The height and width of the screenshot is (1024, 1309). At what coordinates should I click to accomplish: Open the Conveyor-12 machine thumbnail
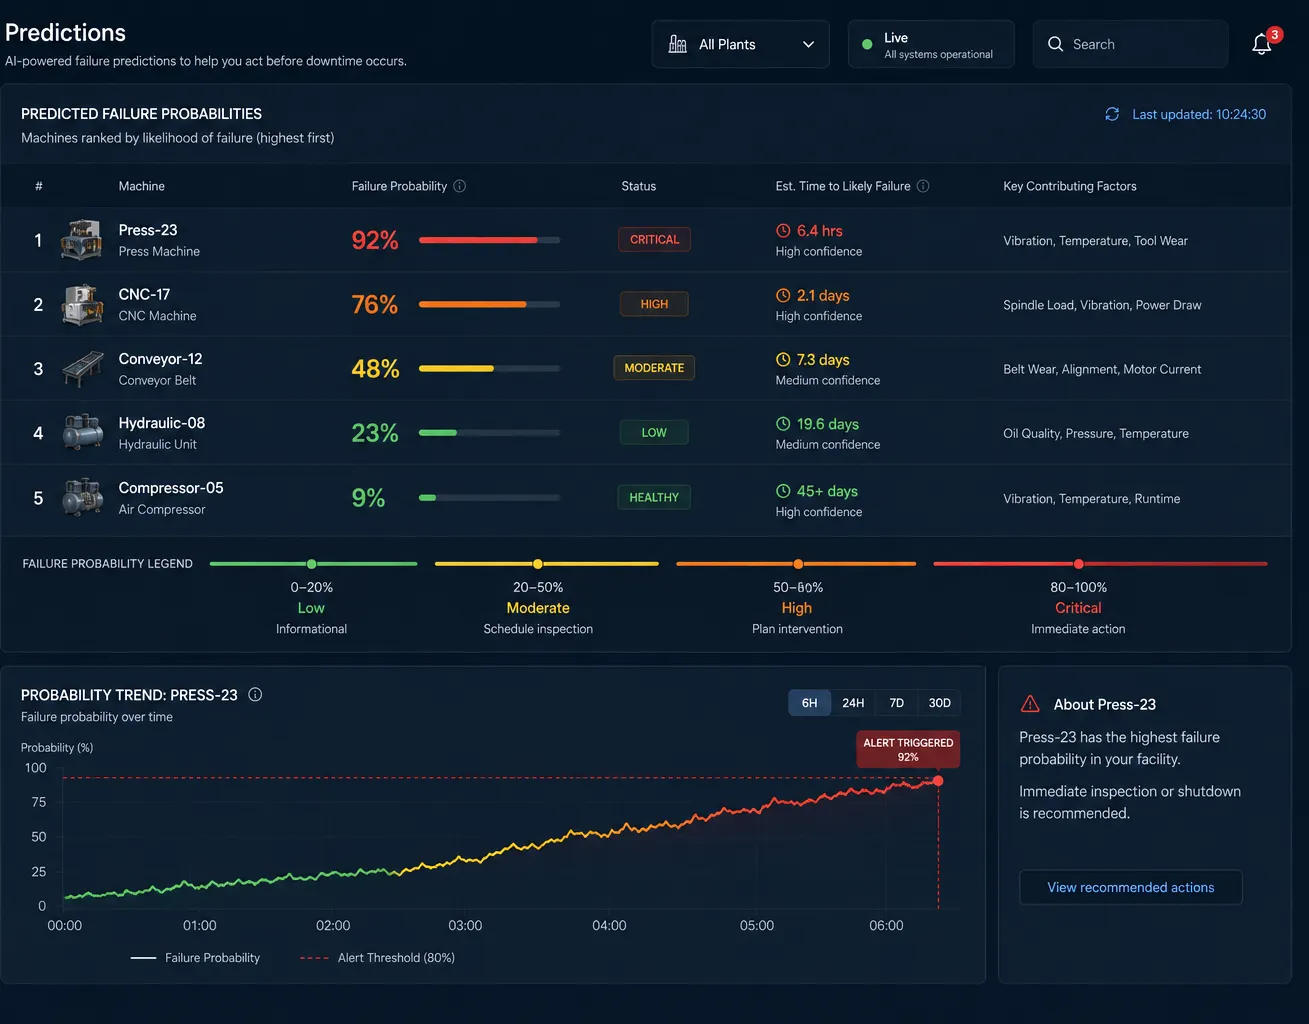pyautogui.click(x=82, y=369)
